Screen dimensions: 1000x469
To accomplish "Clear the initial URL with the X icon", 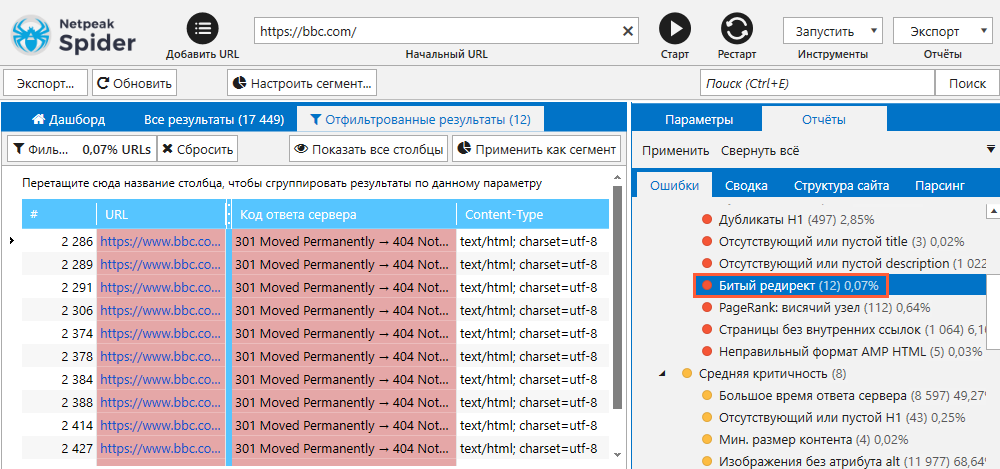I will coord(628,31).
